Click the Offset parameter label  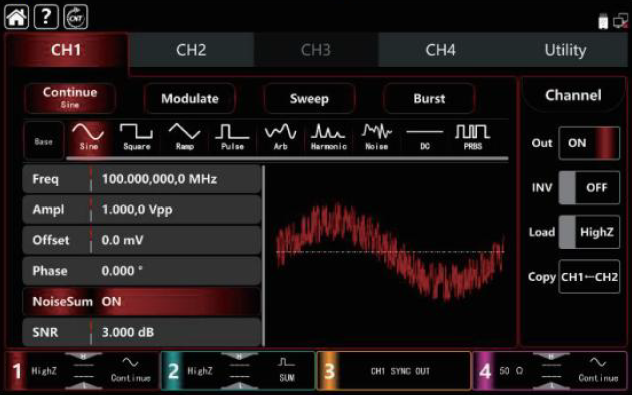click(x=51, y=240)
